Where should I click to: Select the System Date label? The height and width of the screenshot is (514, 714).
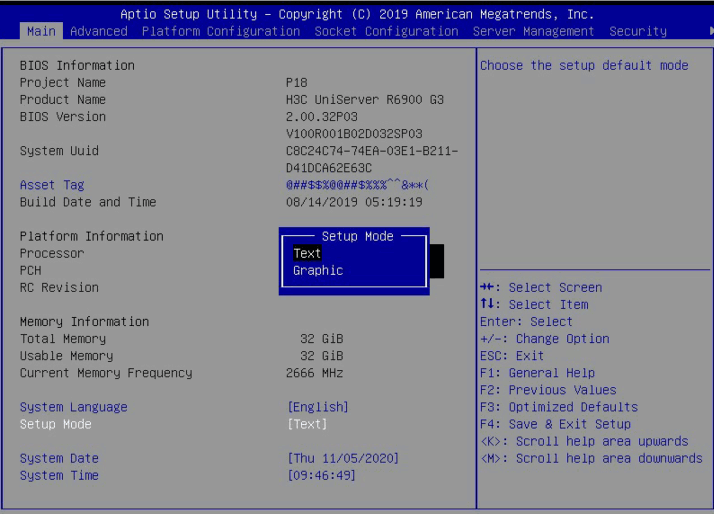pyautogui.click(x=59, y=458)
